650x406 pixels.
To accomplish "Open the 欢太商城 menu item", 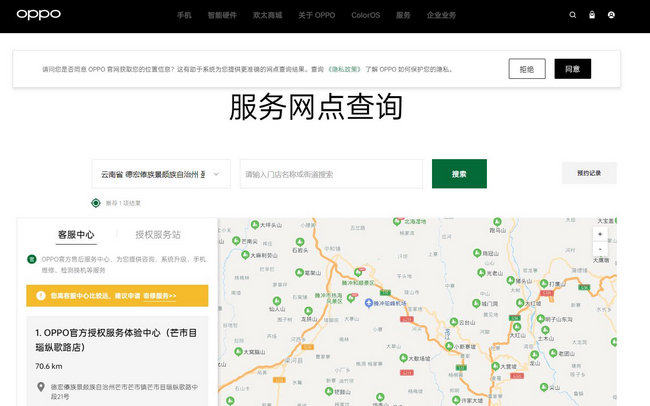I will click(x=267, y=15).
